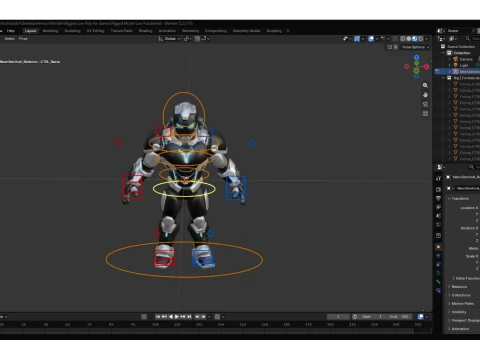Open the World properties tab
This screenshot has width=480, height=360.
tap(438, 224)
